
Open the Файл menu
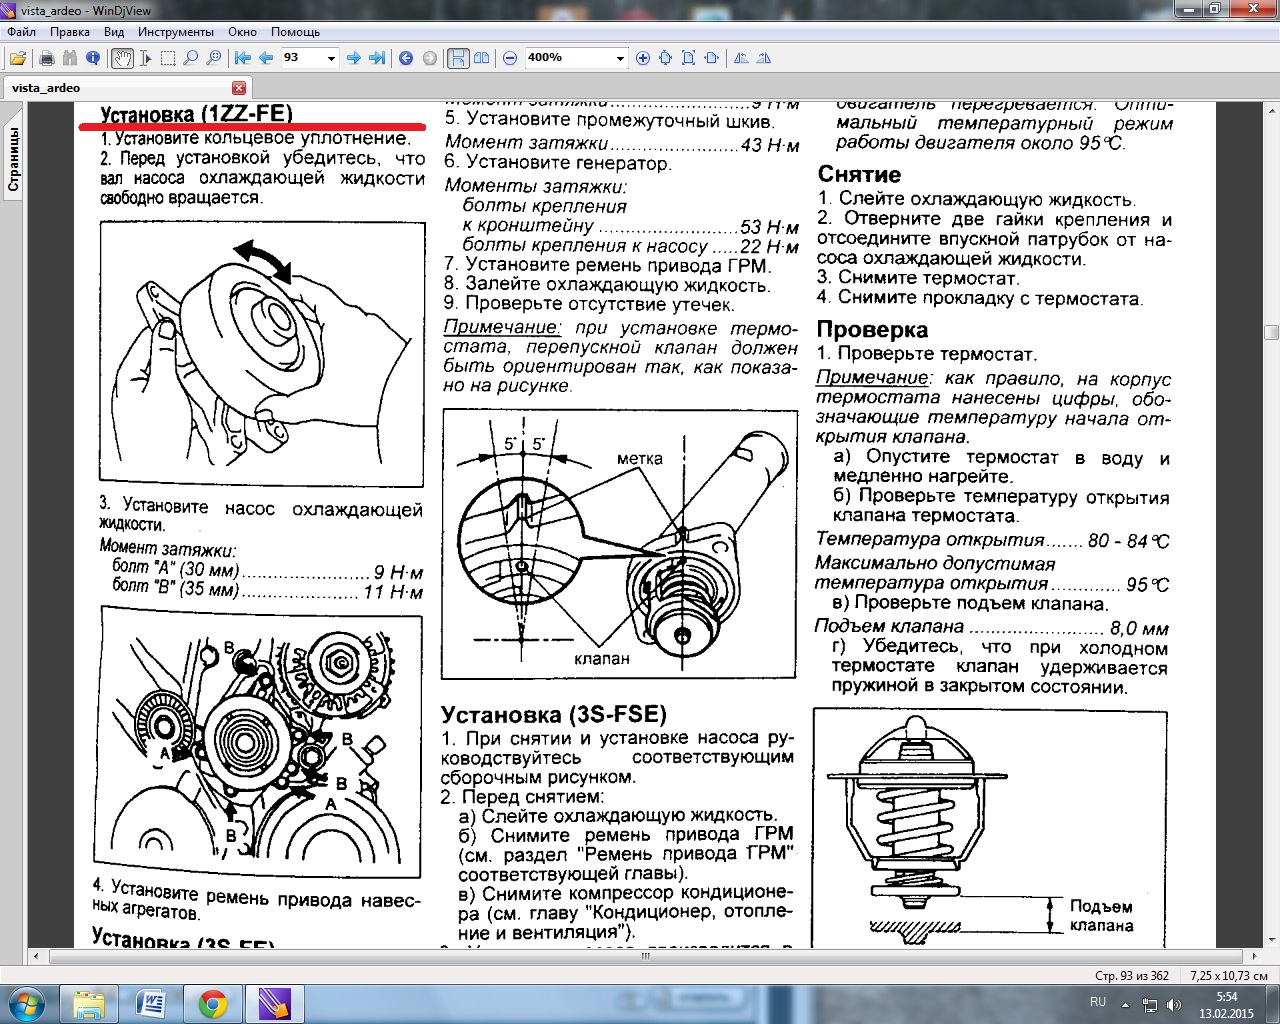[21, 32]
